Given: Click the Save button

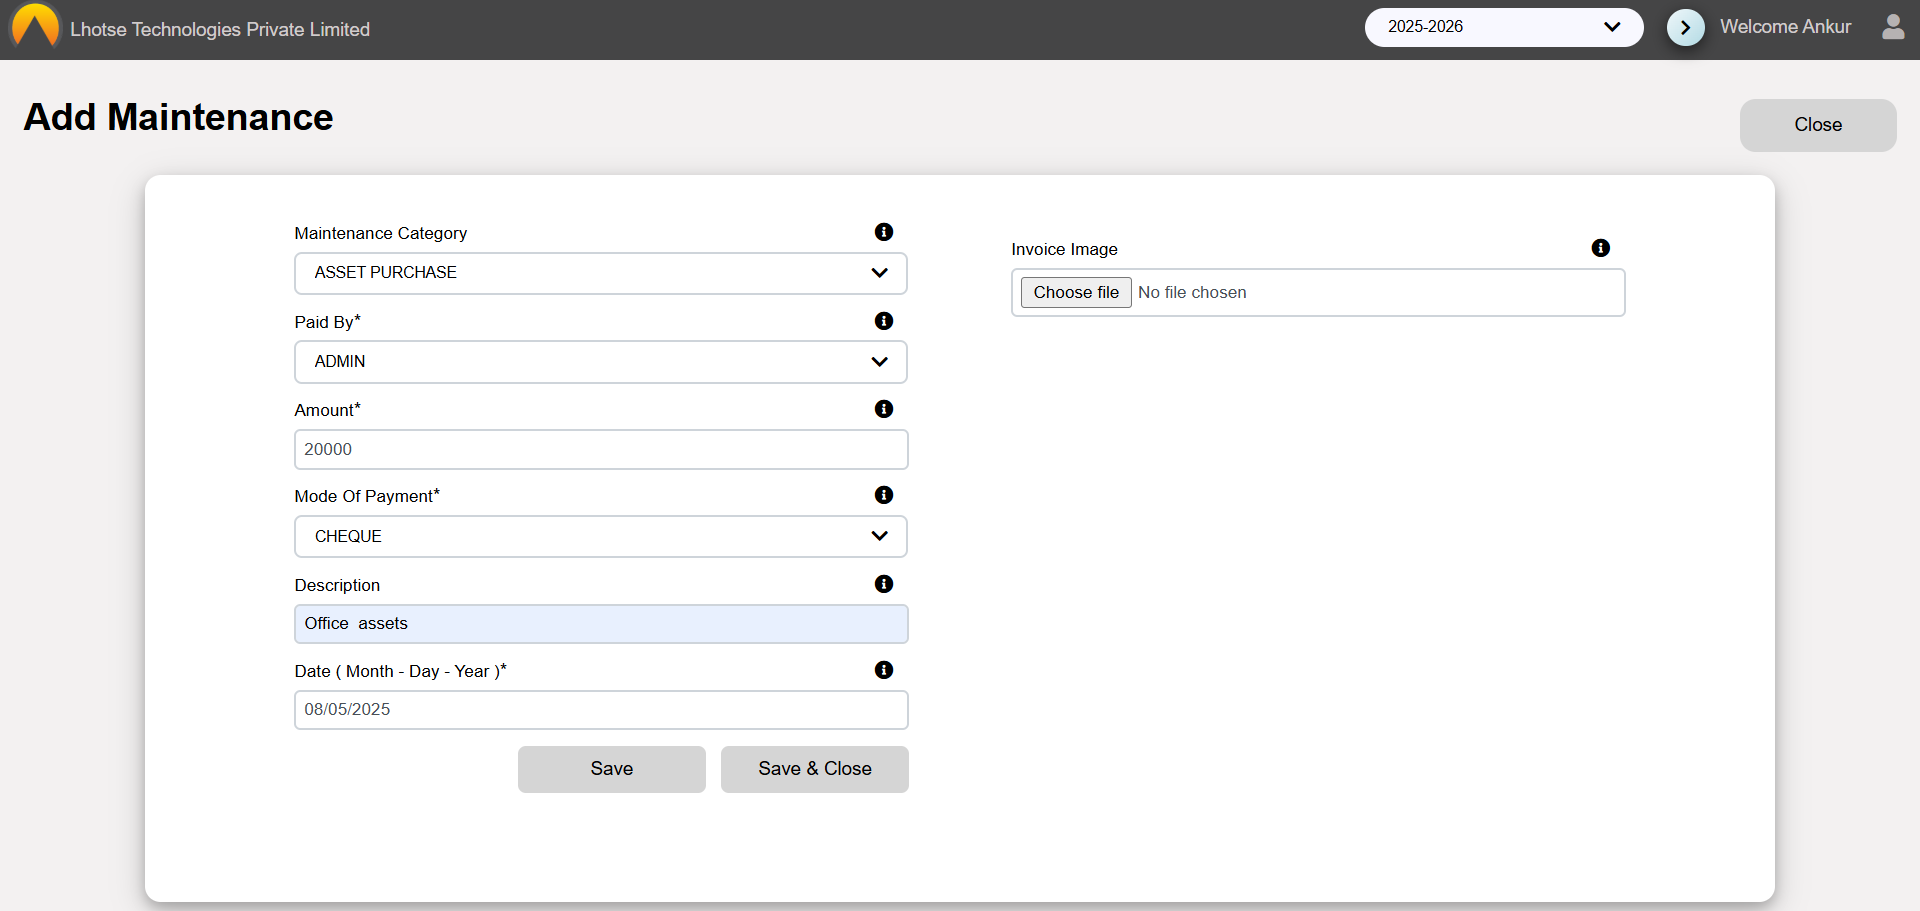Looking at the screenshot, I should click(612, 769).
